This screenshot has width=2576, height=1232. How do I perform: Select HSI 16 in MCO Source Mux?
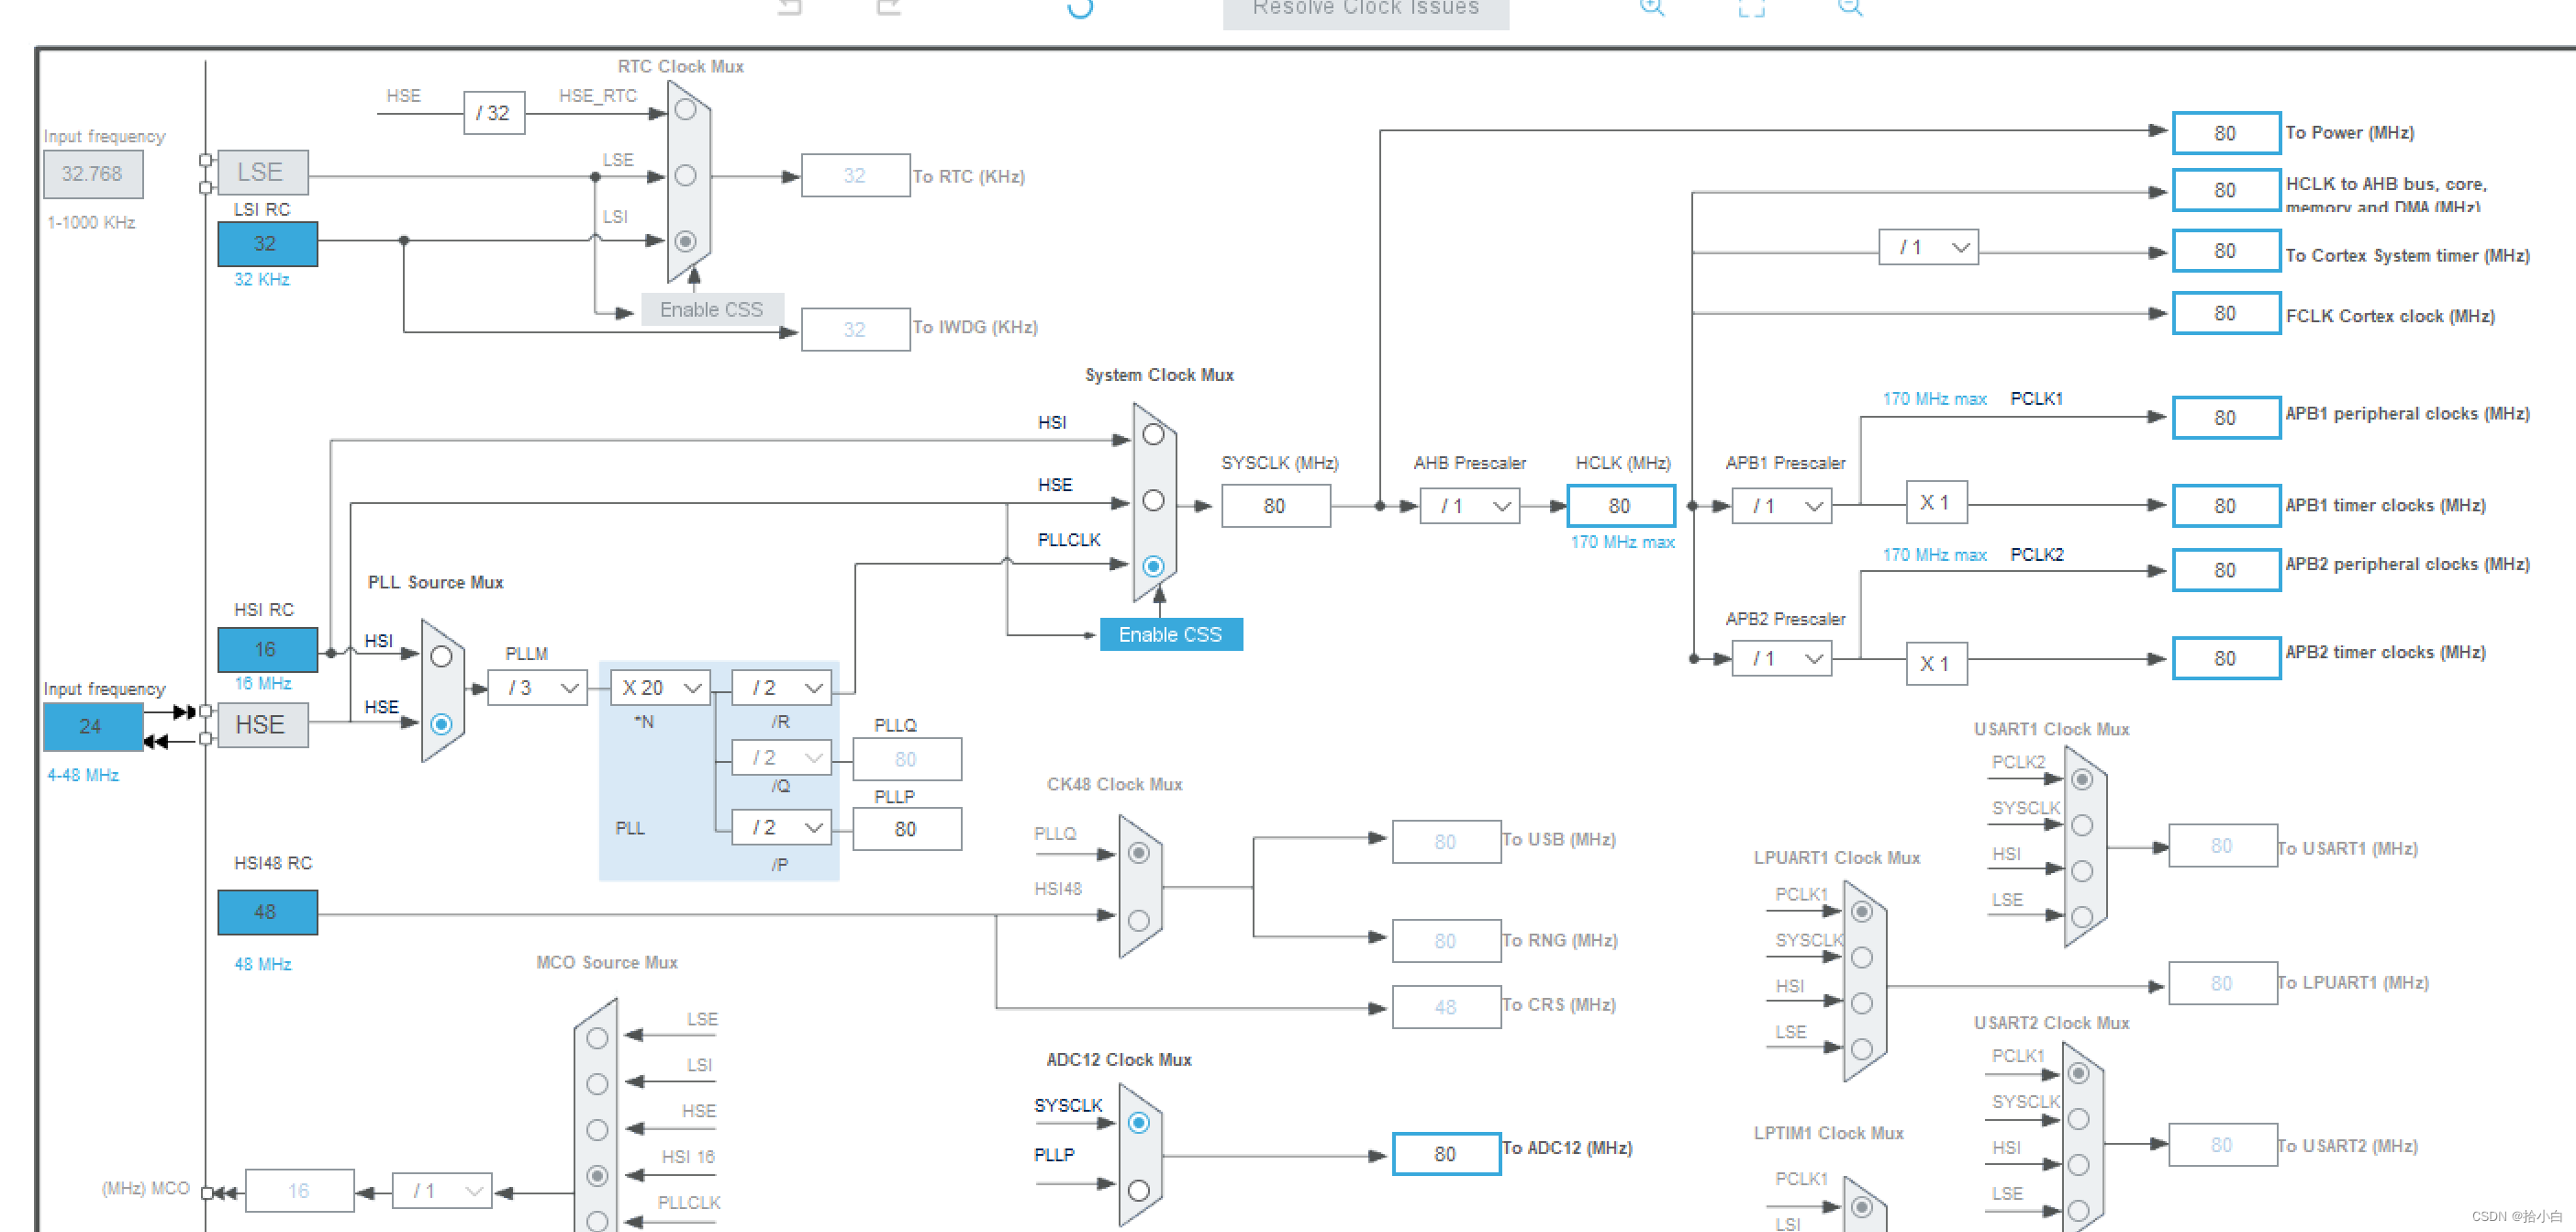(x=597, y=1176)
